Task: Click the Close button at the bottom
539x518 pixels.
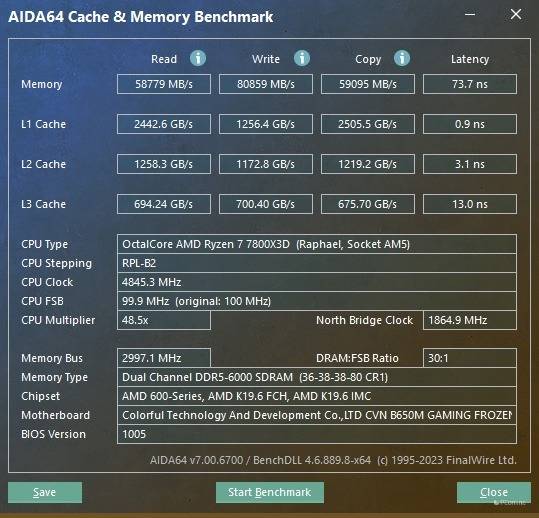Action: tap(494, 492)
